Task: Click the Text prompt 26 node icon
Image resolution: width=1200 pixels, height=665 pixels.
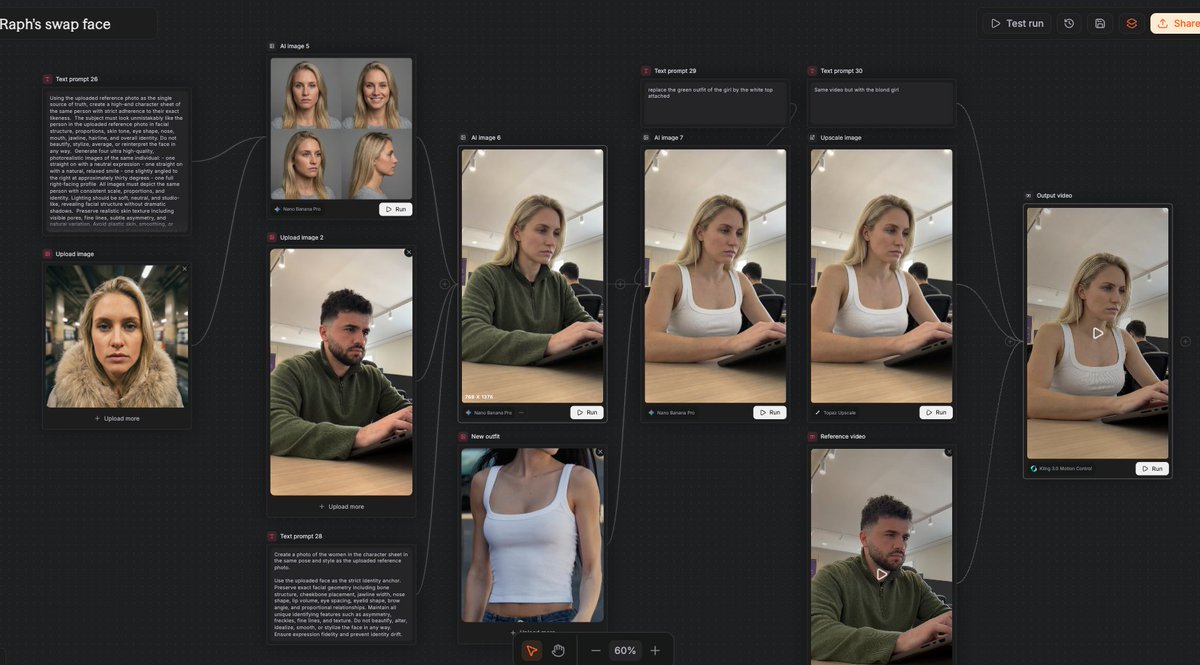Action: pos(47,79)
